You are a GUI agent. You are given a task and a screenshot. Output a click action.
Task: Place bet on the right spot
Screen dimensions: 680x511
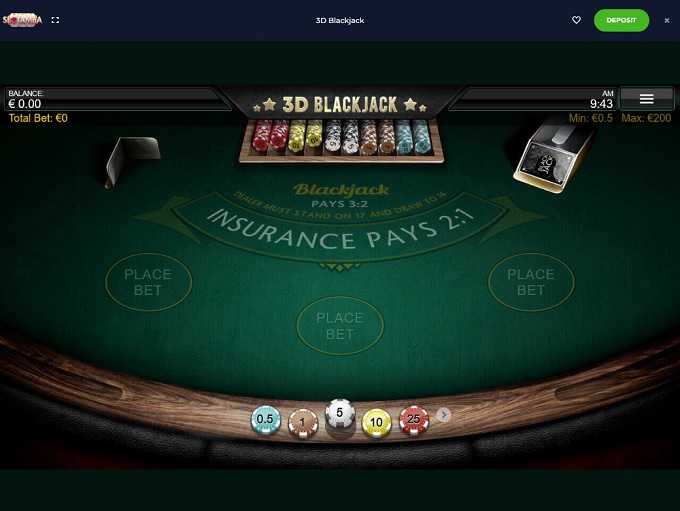tap(531, 282)
